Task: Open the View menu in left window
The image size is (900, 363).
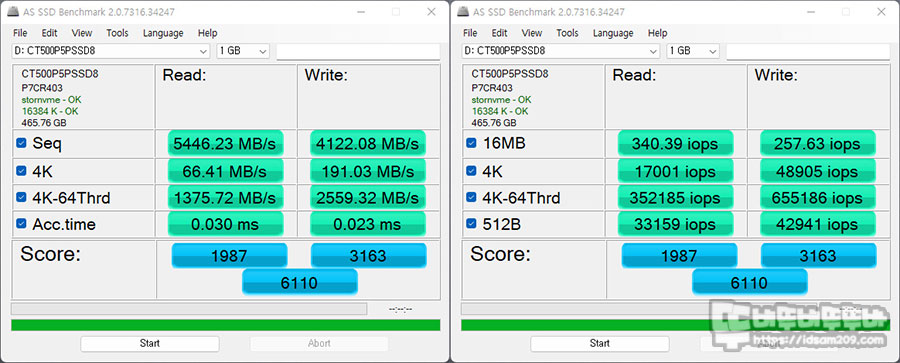Action: (82, 33)
